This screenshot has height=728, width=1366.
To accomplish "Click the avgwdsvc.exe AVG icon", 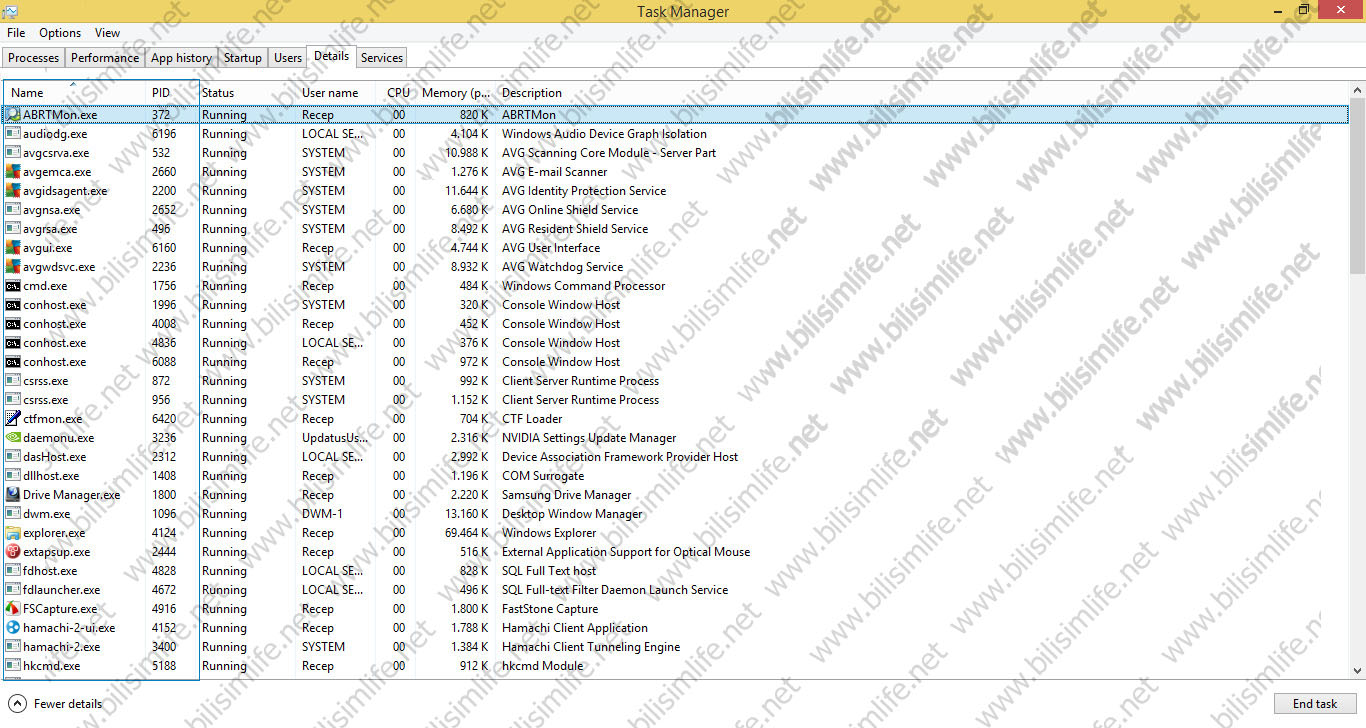I will click(13, 267).
